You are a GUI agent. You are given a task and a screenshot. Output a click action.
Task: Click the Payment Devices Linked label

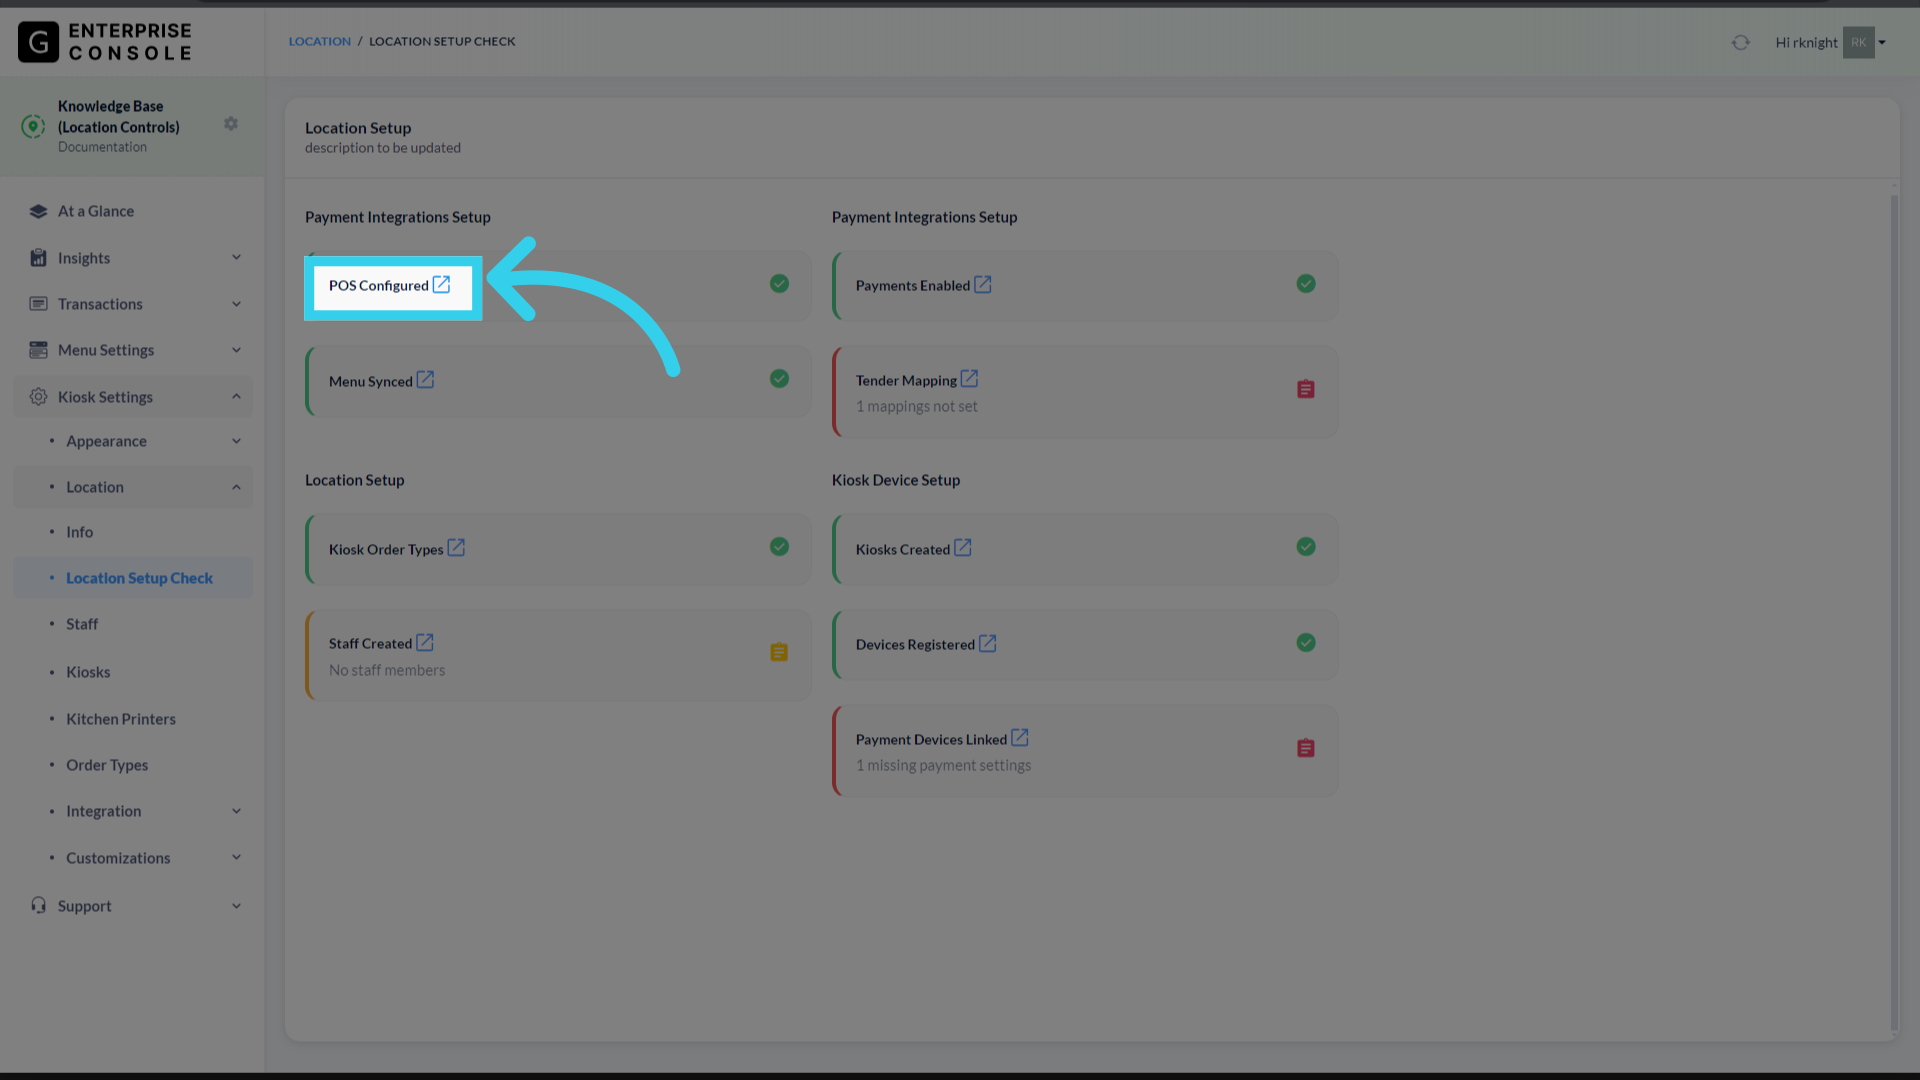coord(931,740)
